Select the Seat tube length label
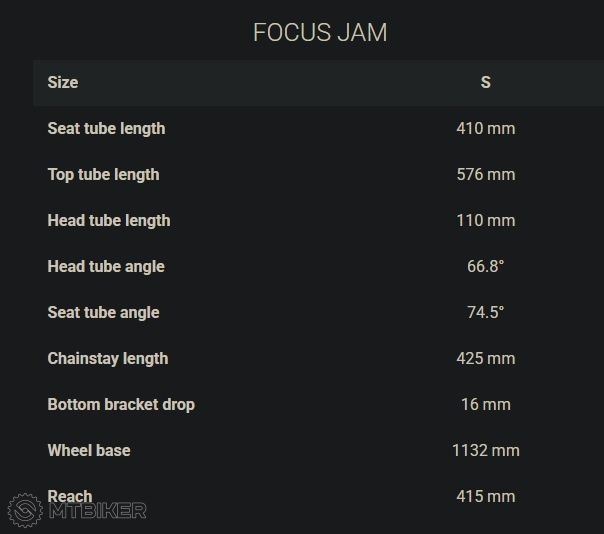Image resolution: width=604 pixels, height=534 pixels. (x=106, y=128)
